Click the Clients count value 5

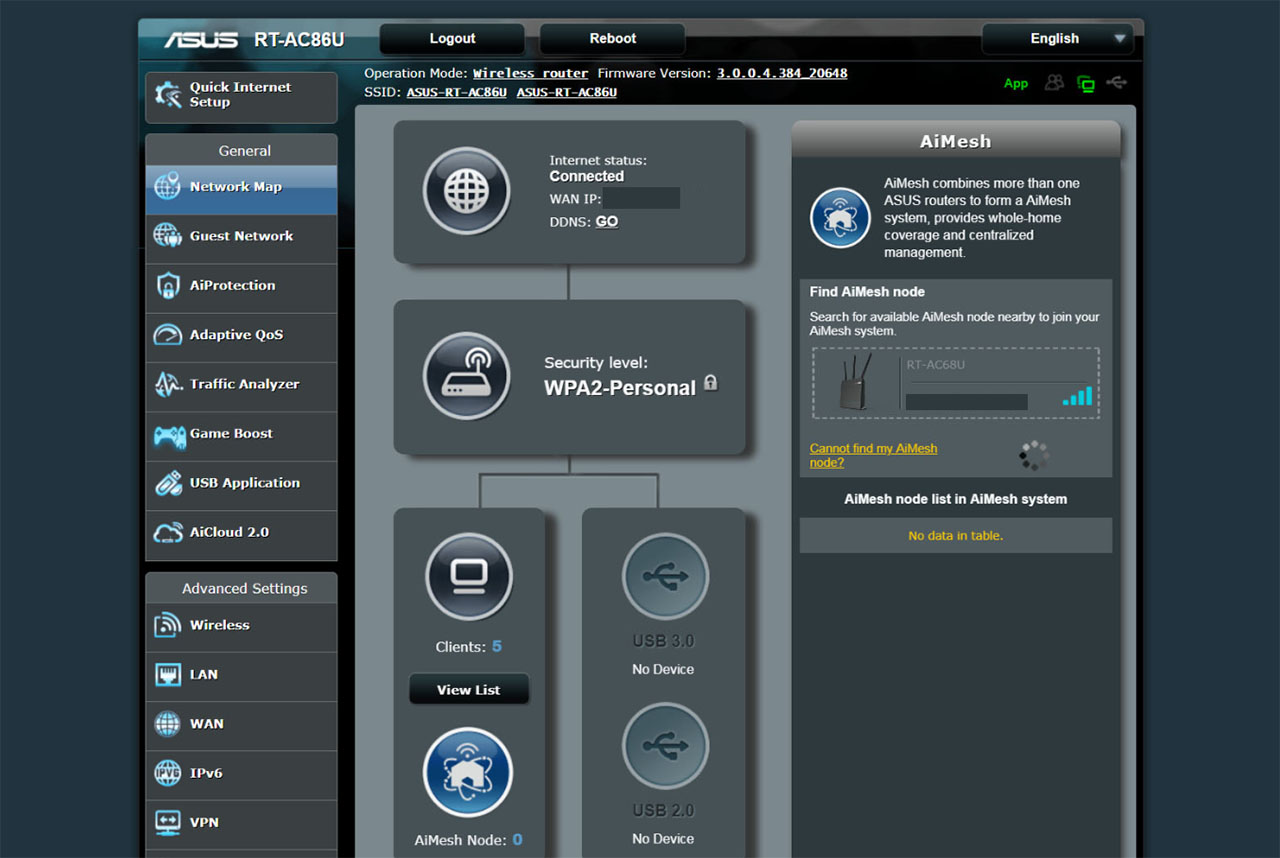[497, 647]
